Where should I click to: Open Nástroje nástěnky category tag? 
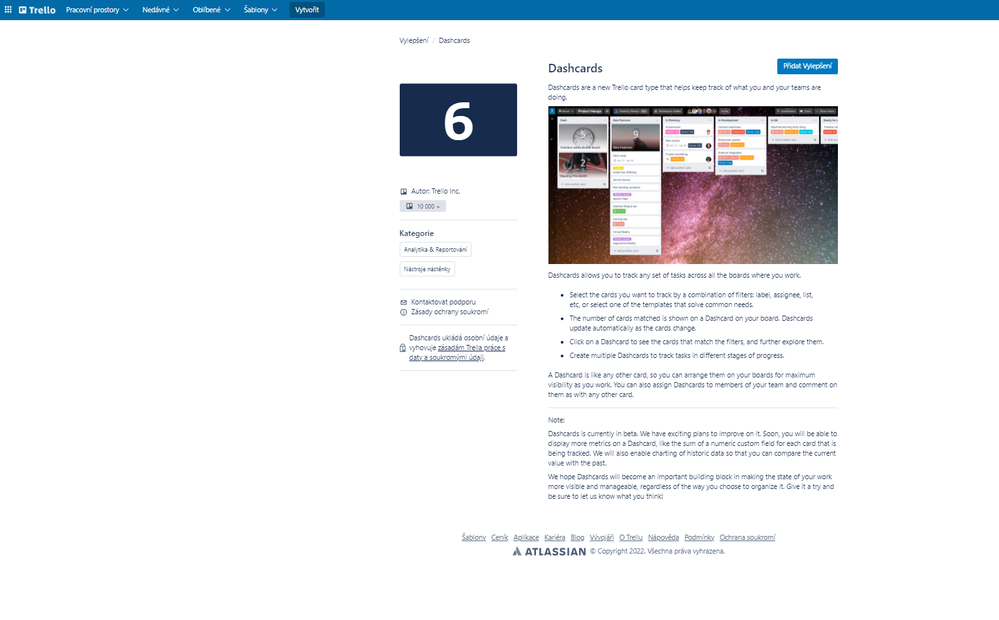point(427,269)
